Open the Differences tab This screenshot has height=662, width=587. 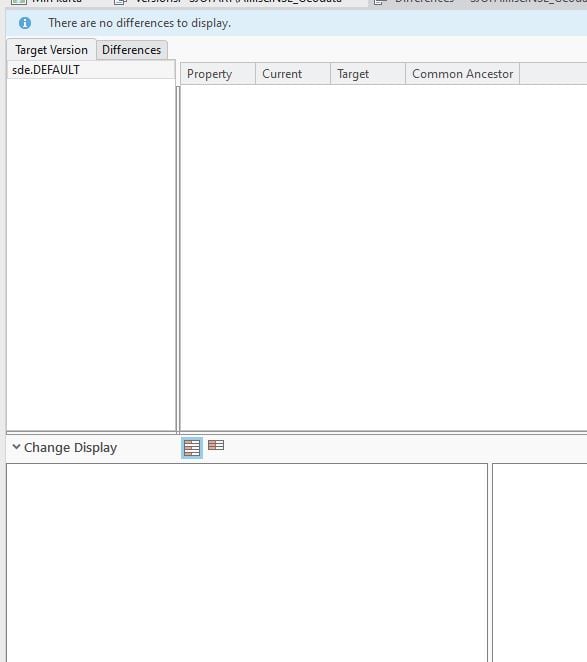(132, 50)
